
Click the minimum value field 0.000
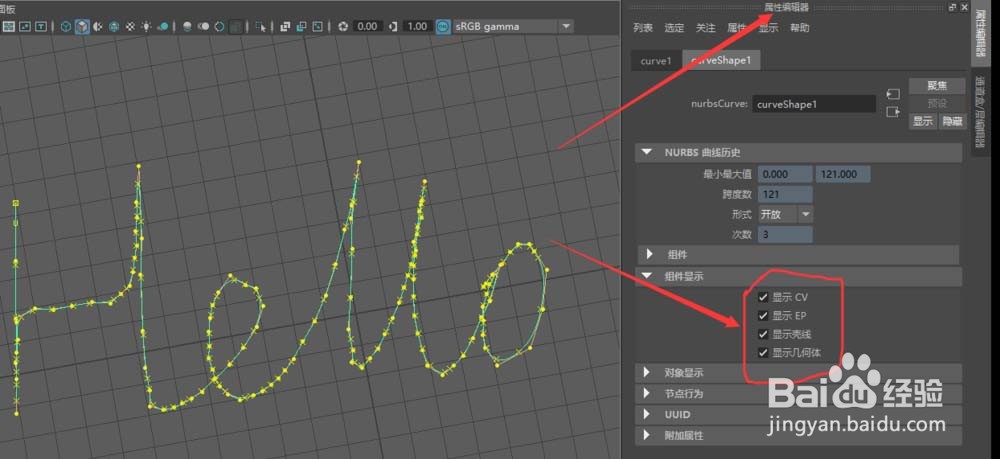[x=785, y=174]
